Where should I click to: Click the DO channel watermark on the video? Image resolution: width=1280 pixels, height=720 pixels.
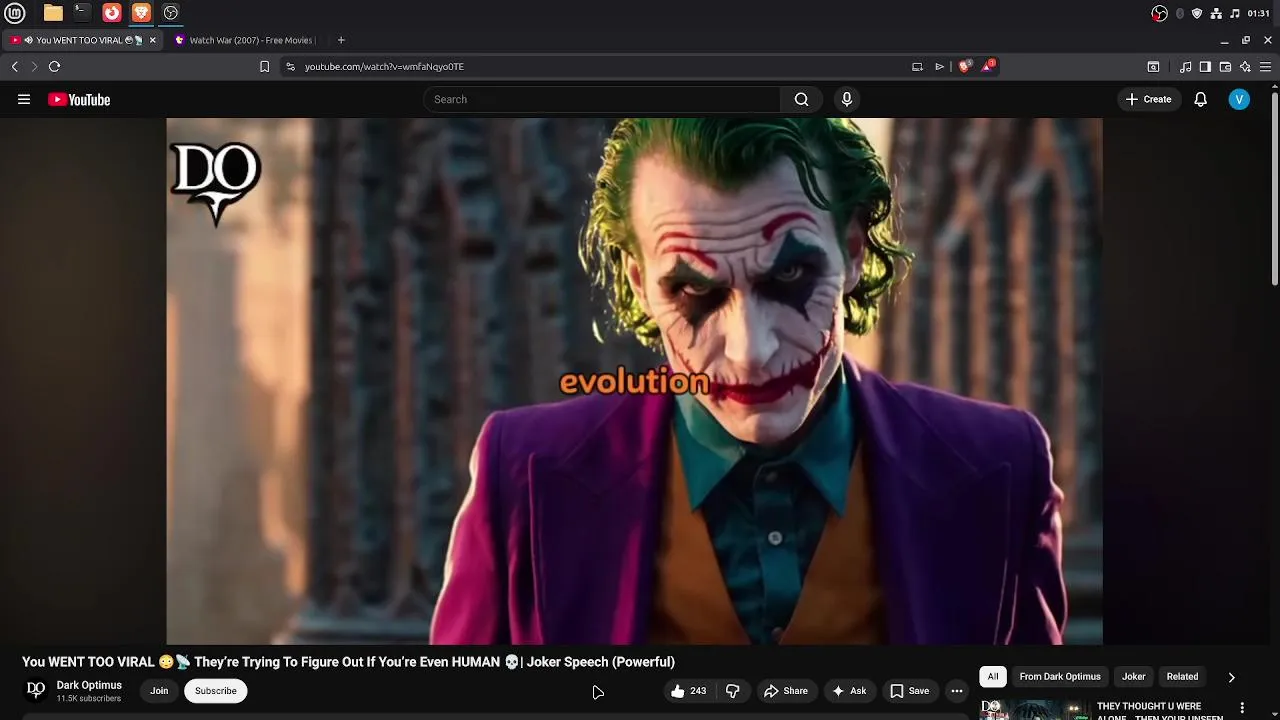click(215, 183)
